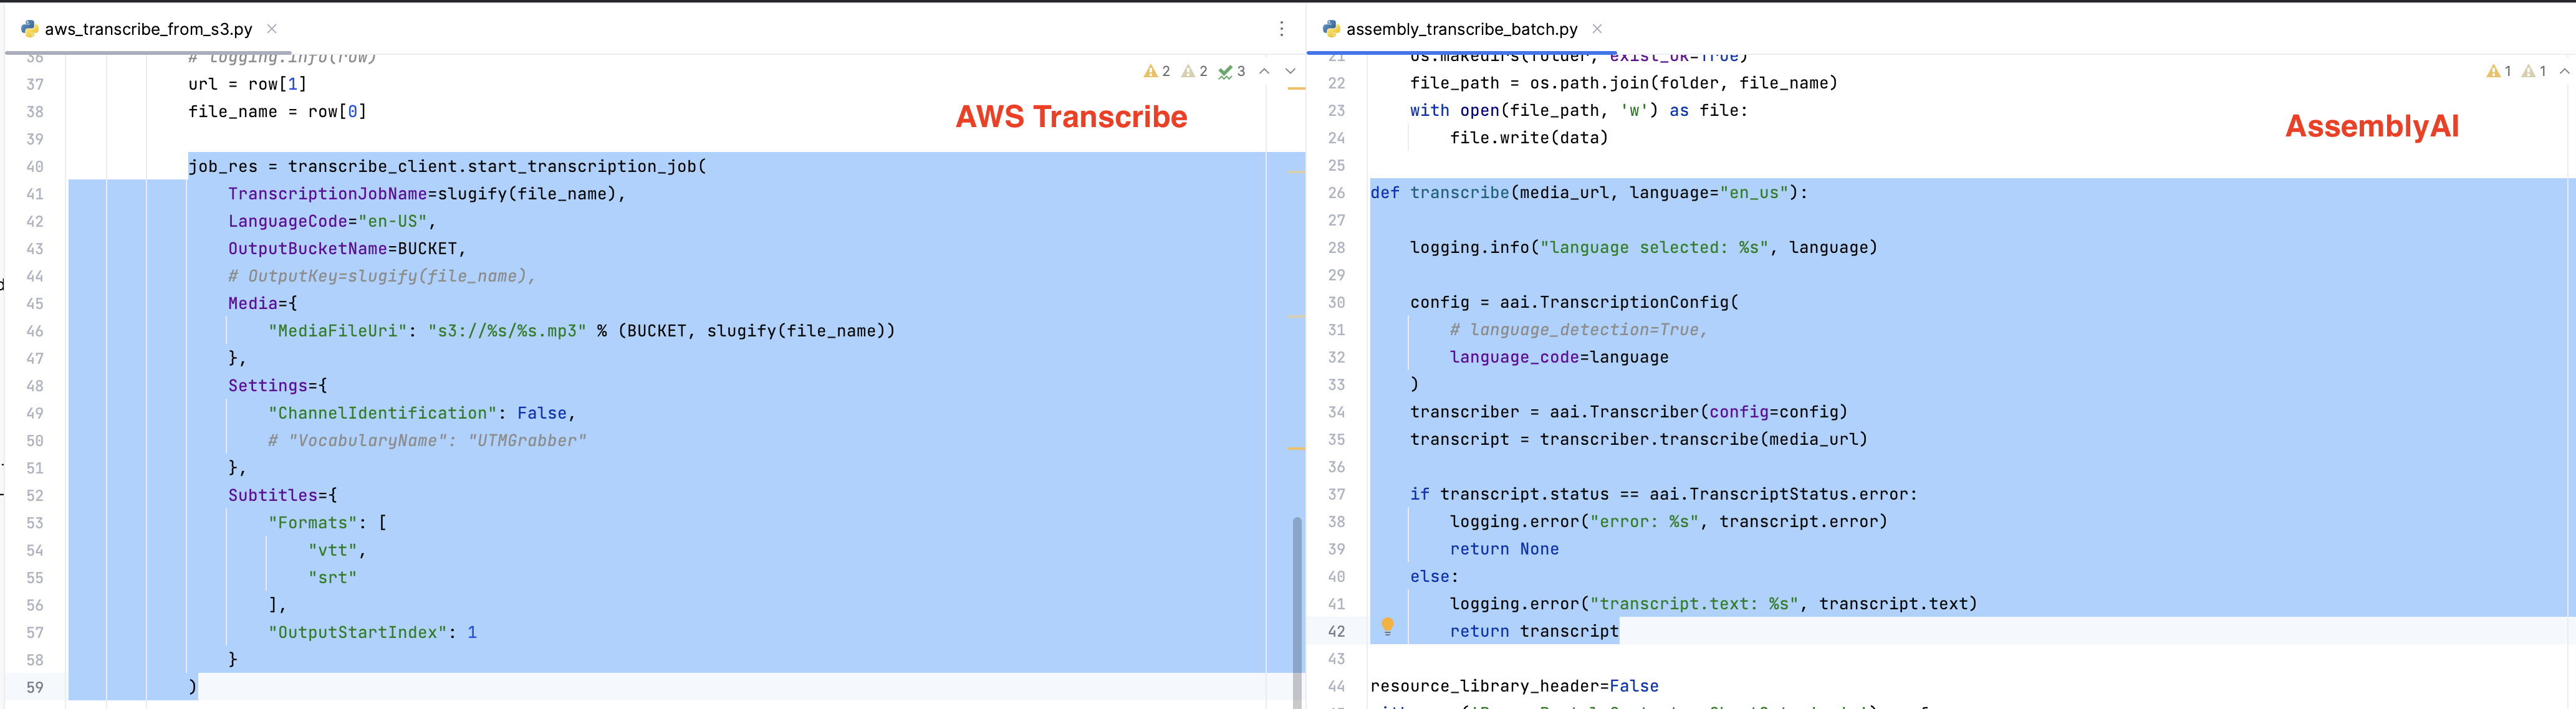Click the commented language_detection=True line
This screenshot has height=709, width=2576.
pos(1579,330)
